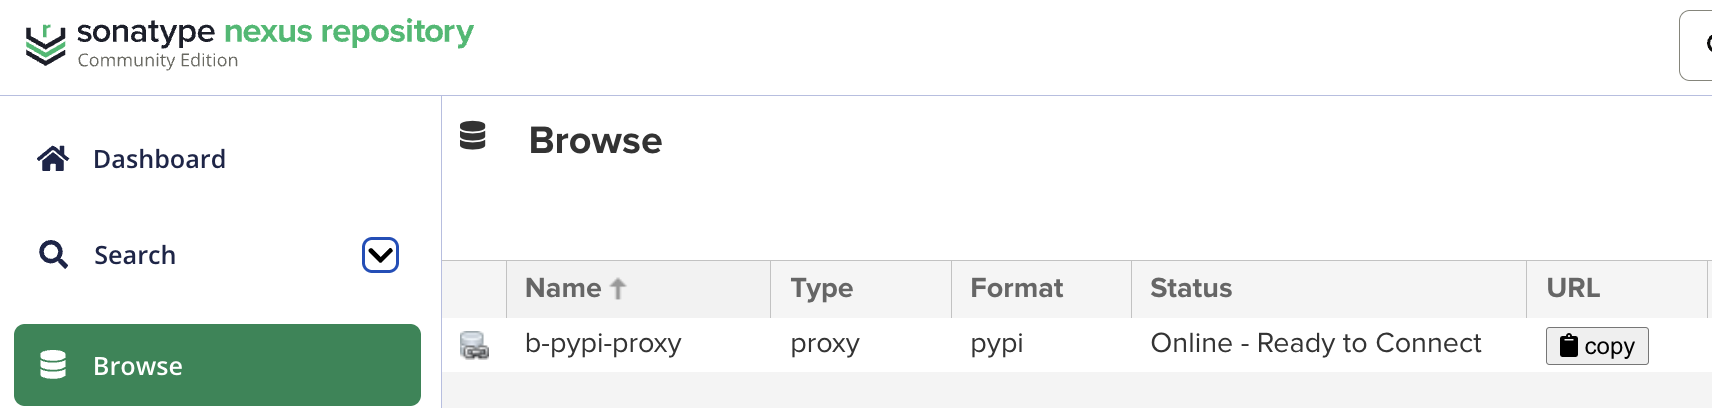Click the Dashboard home icon
Viewport: 1712px width, 408px height.
[53, 158]
